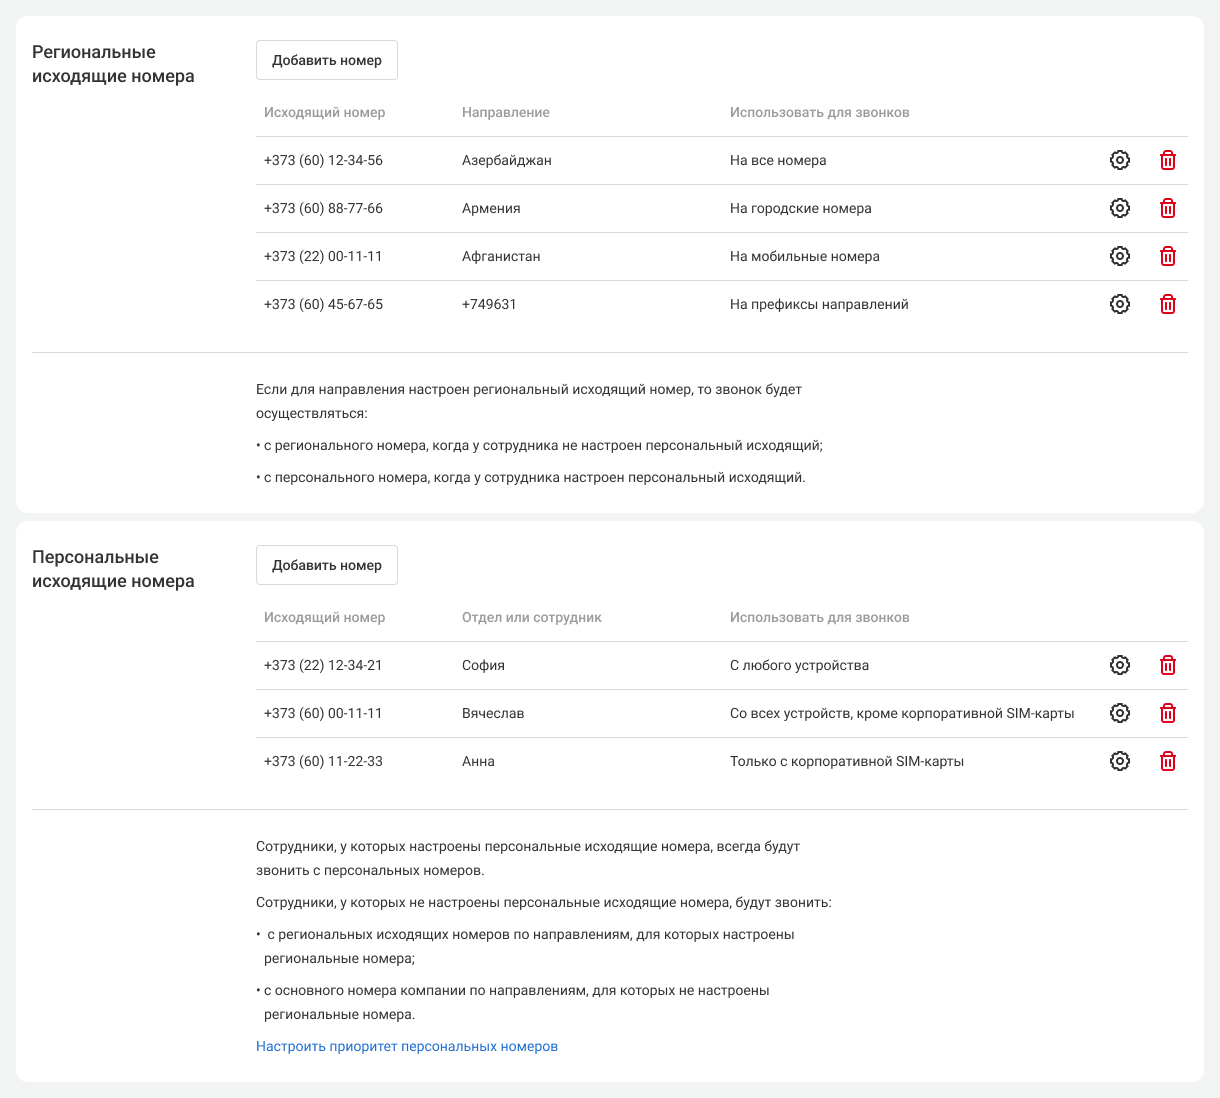The image size is (1220, 1098).
Task: Open settings for Анна's number
Action: coord(1120,761)
